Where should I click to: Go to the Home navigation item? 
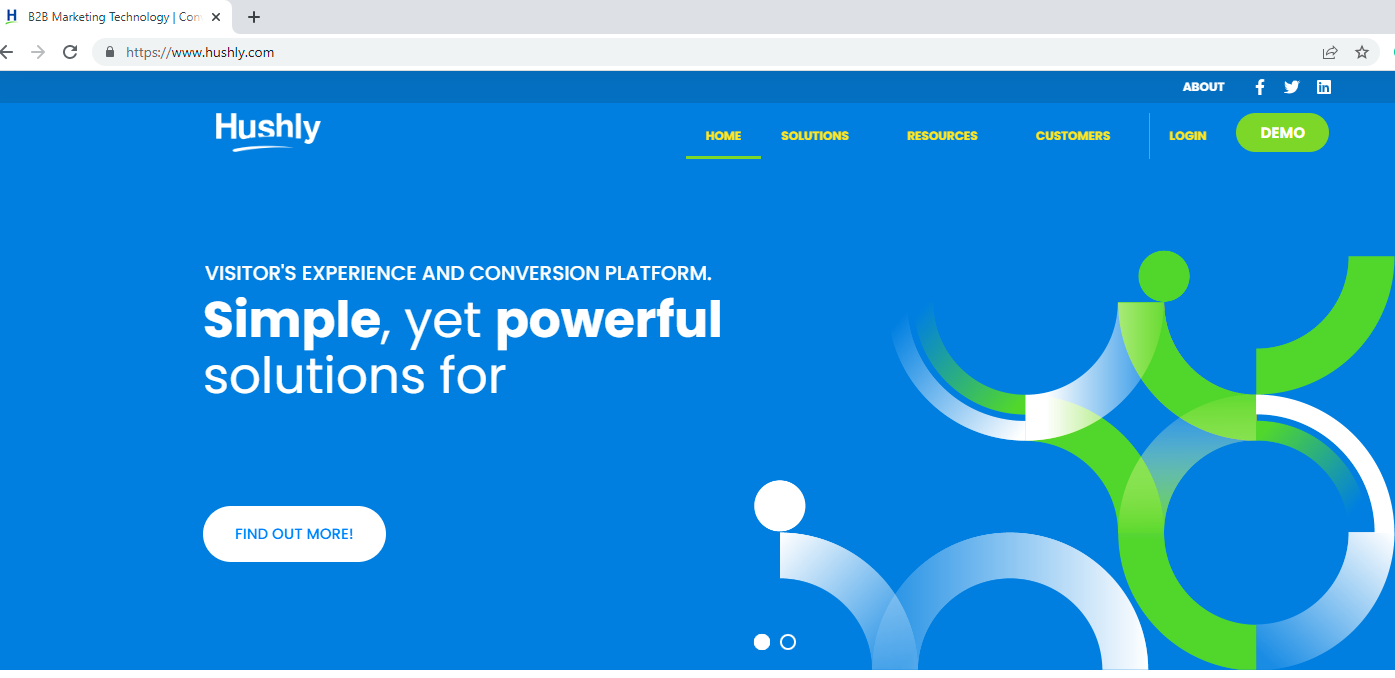click(723, 136)
